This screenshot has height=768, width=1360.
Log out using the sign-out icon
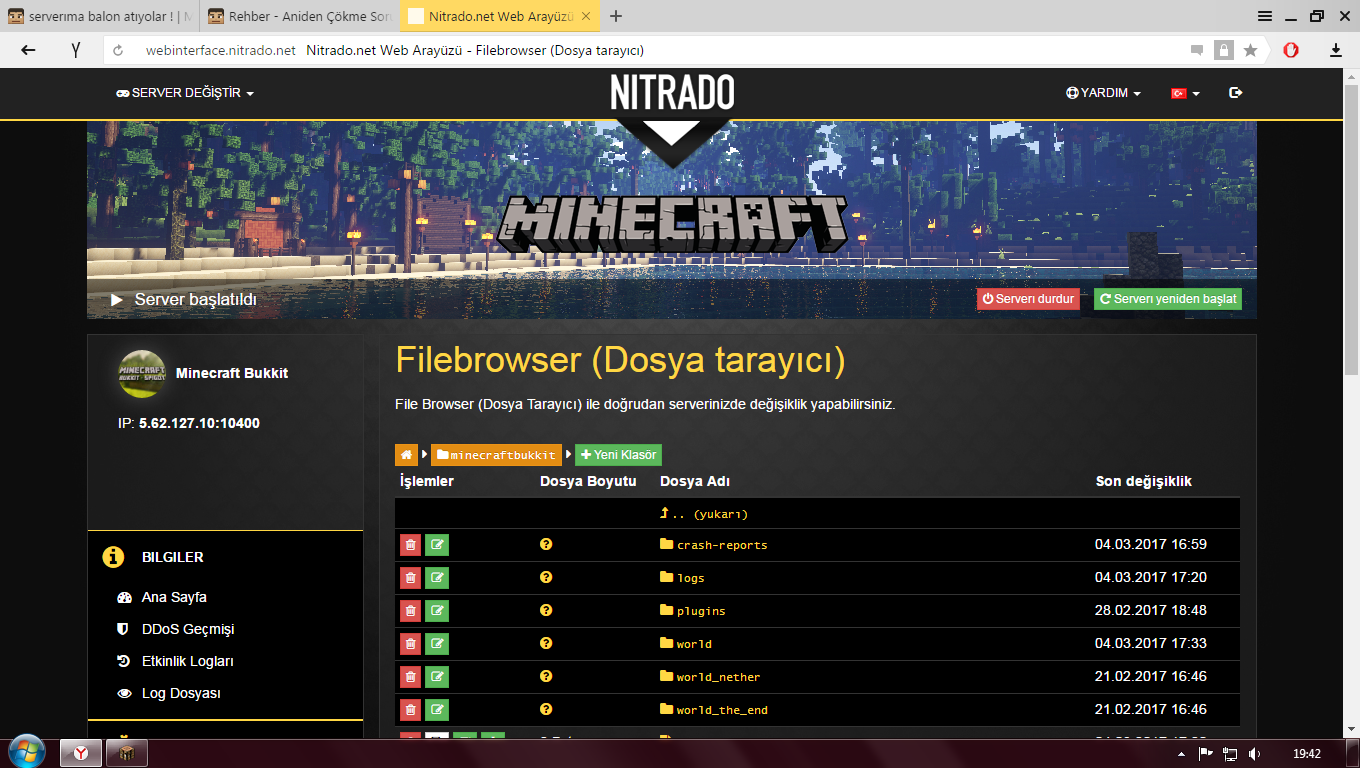pos(1236,93)
